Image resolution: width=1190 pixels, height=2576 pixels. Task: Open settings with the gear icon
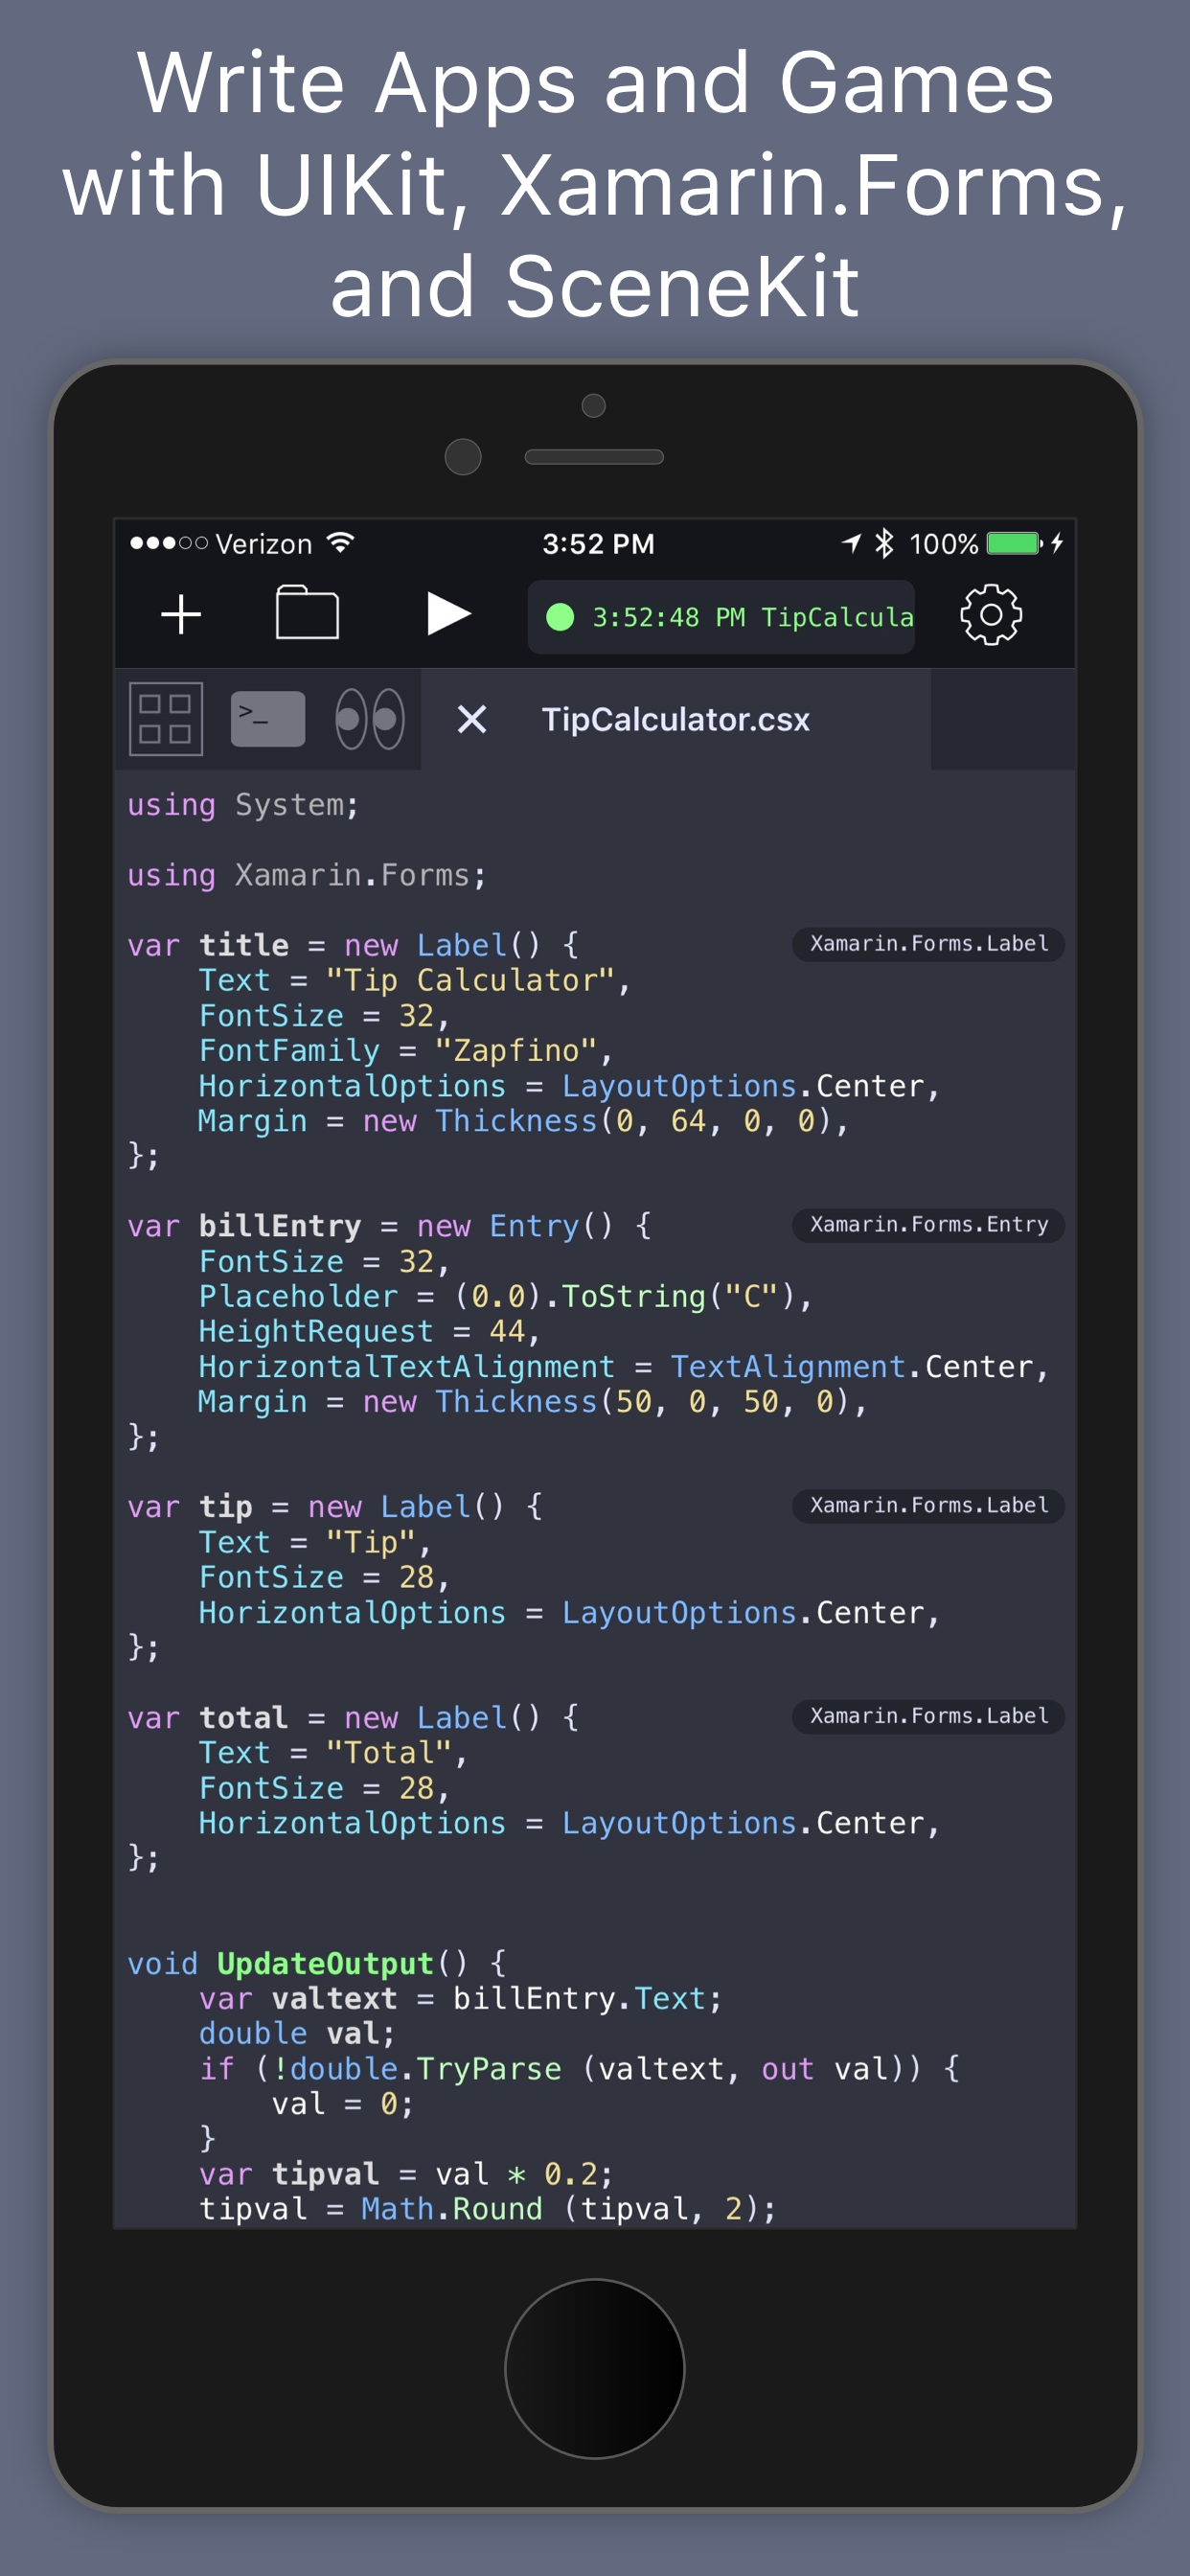click(x=990, y=615)
